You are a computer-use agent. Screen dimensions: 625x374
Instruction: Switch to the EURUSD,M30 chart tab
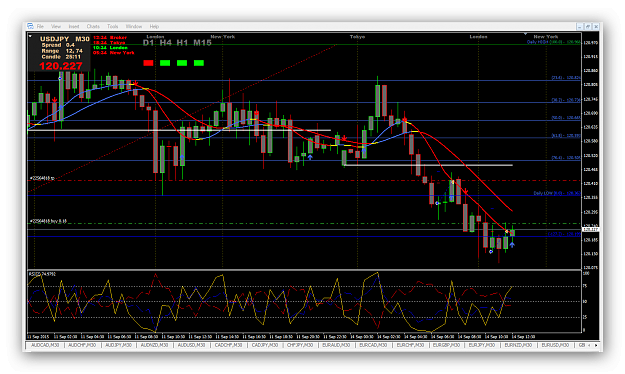pyautogui.click(x=555, y=345)
